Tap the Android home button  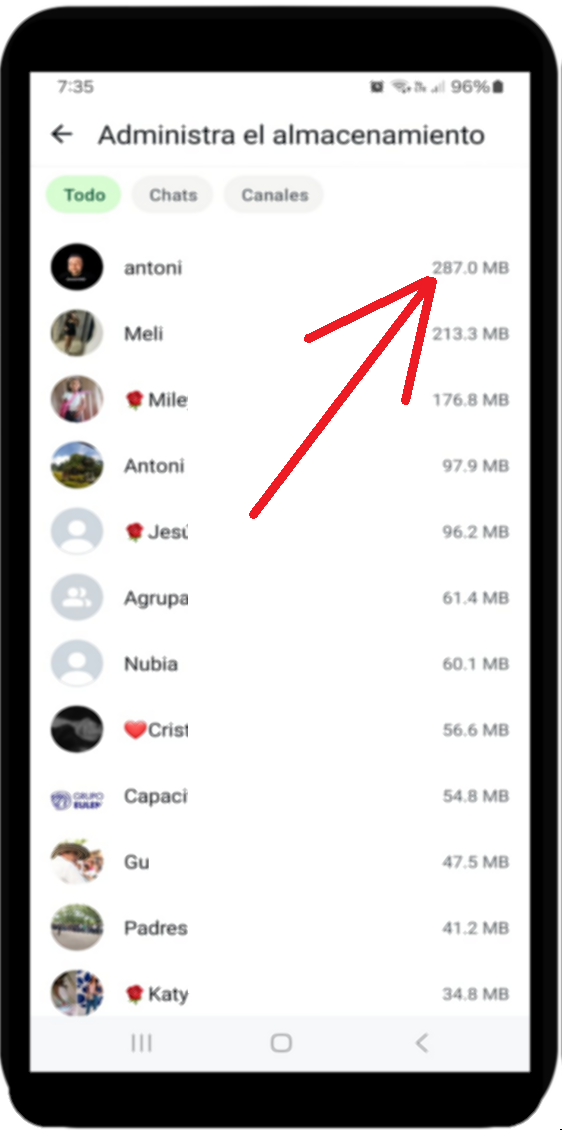click(280, 1042)
